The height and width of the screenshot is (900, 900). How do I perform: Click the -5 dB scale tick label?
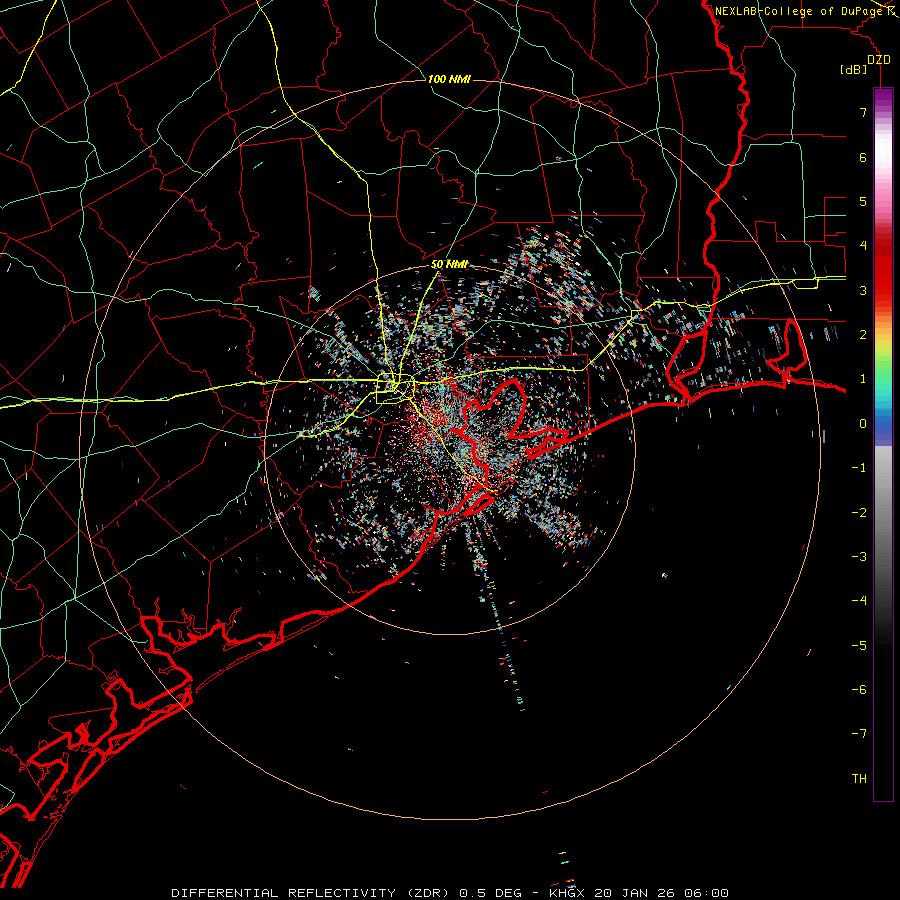pos(859,646)
